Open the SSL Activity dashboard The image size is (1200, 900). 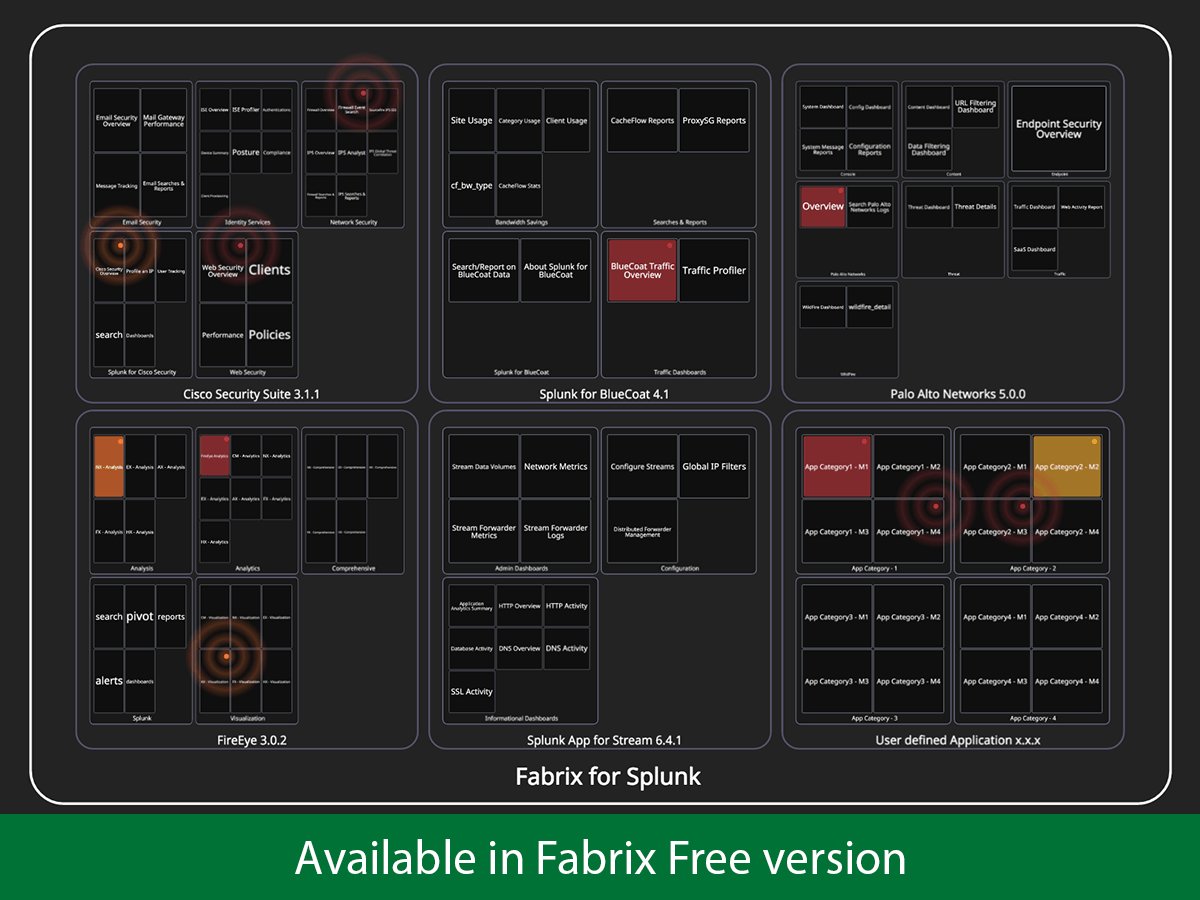tap(471, 691)
